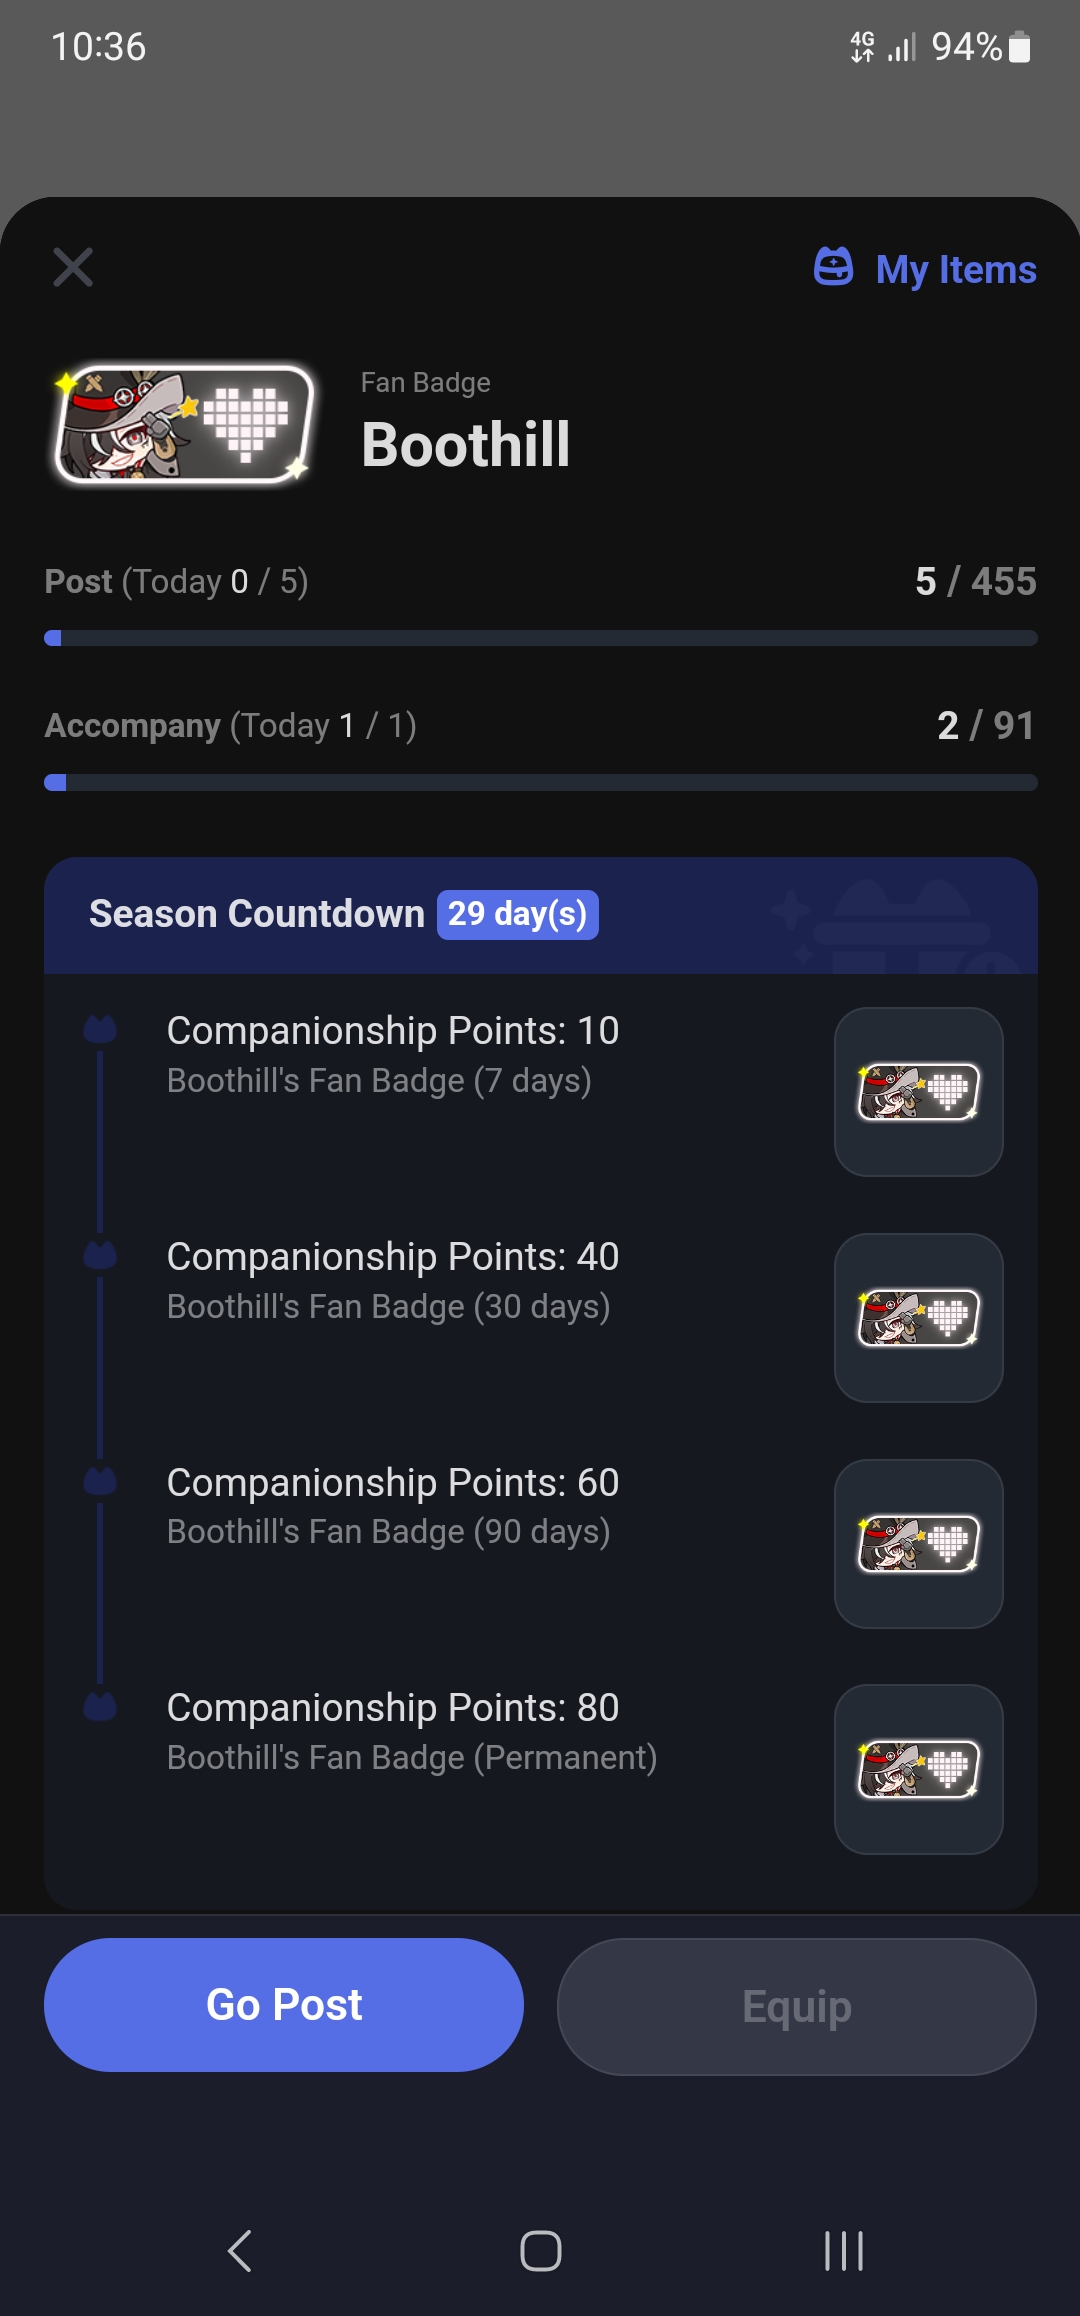Tap the Post progress bar
This screenshot has width=1080, height=2316.
540,637
